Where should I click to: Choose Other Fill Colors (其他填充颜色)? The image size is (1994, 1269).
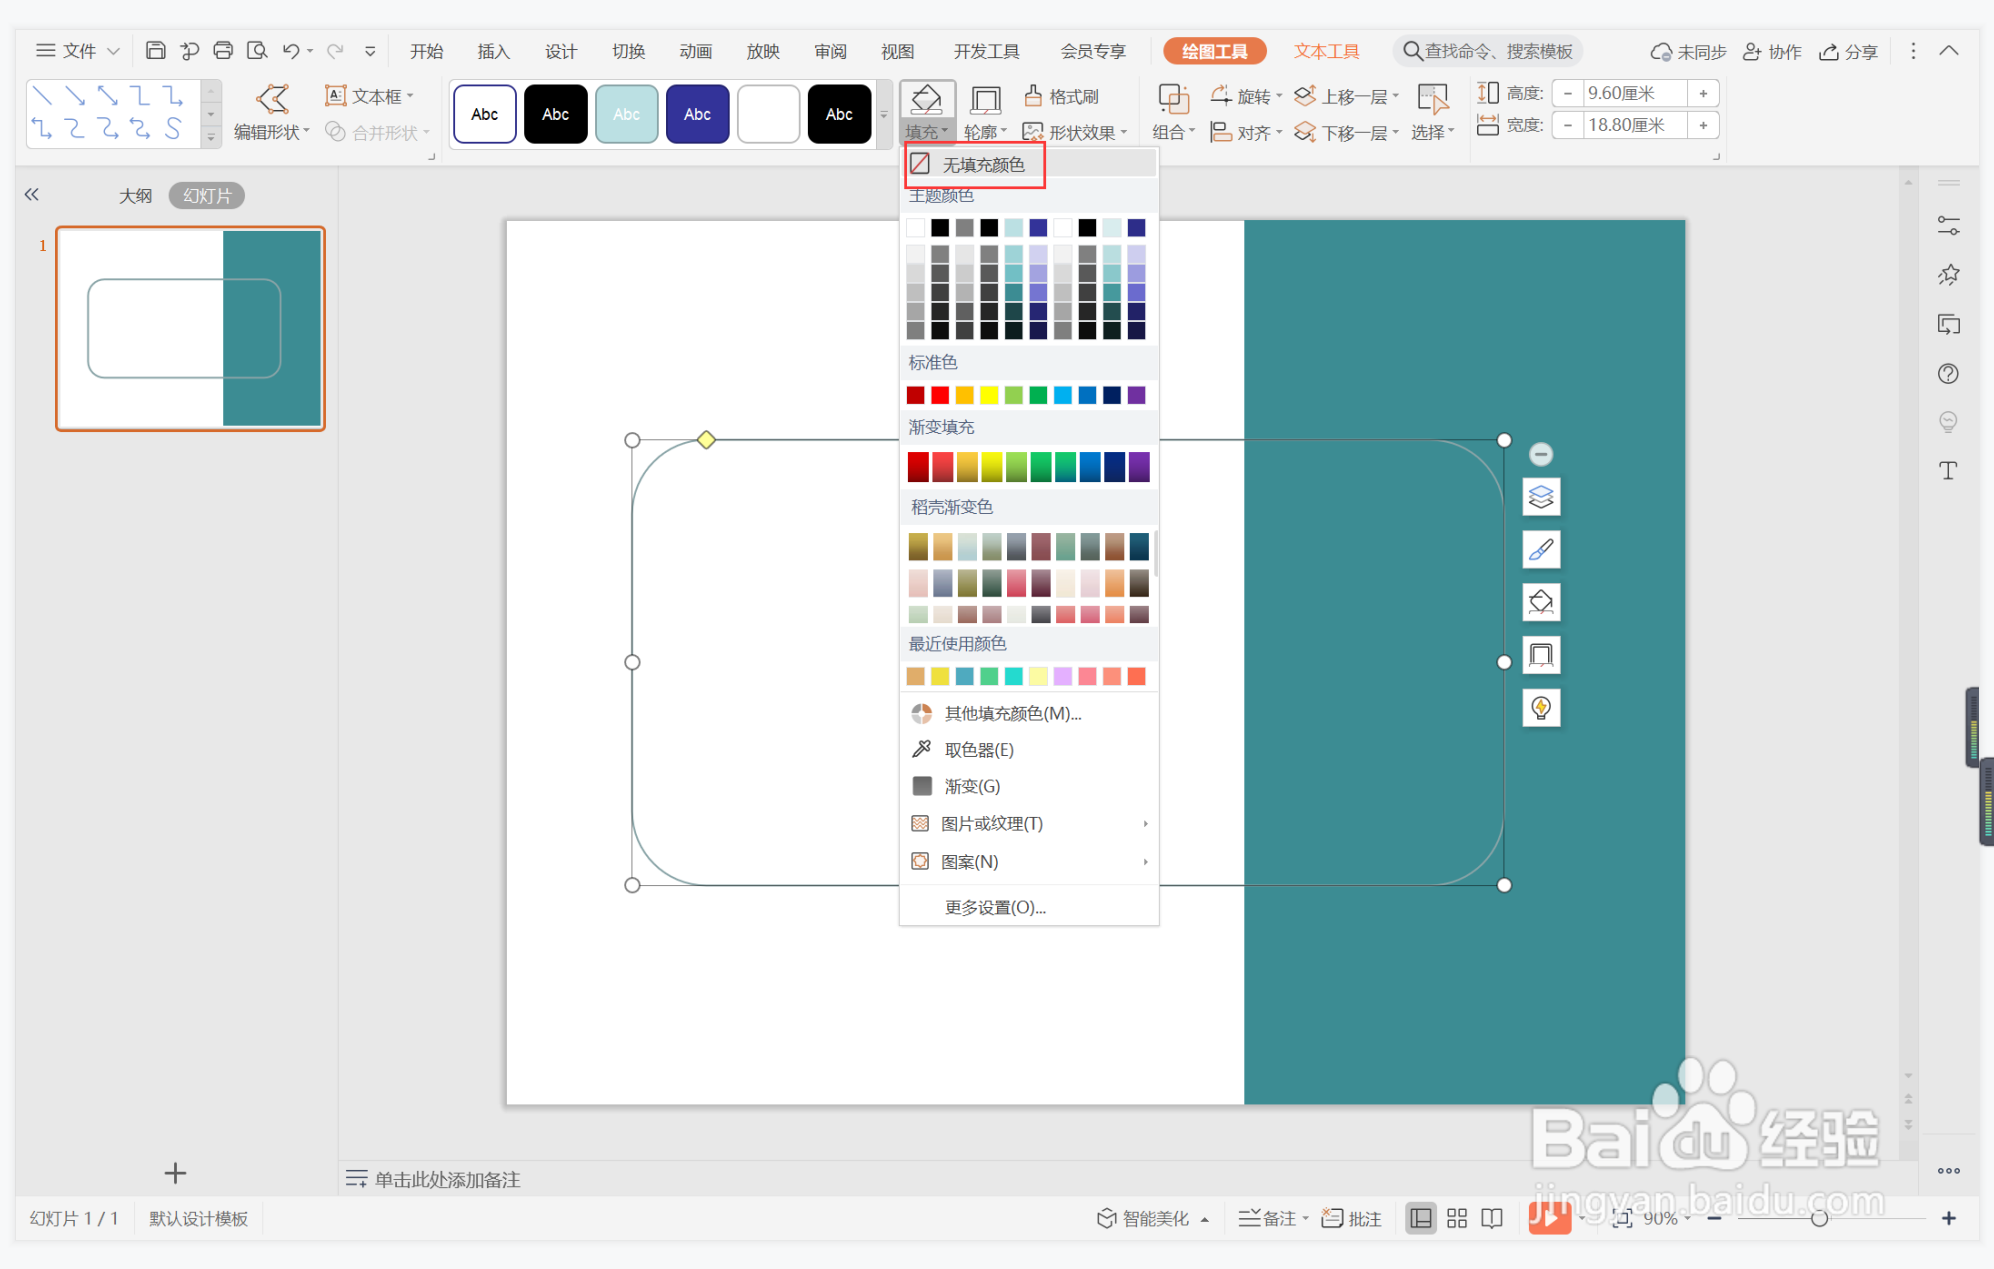click(x=1012, y=714)
